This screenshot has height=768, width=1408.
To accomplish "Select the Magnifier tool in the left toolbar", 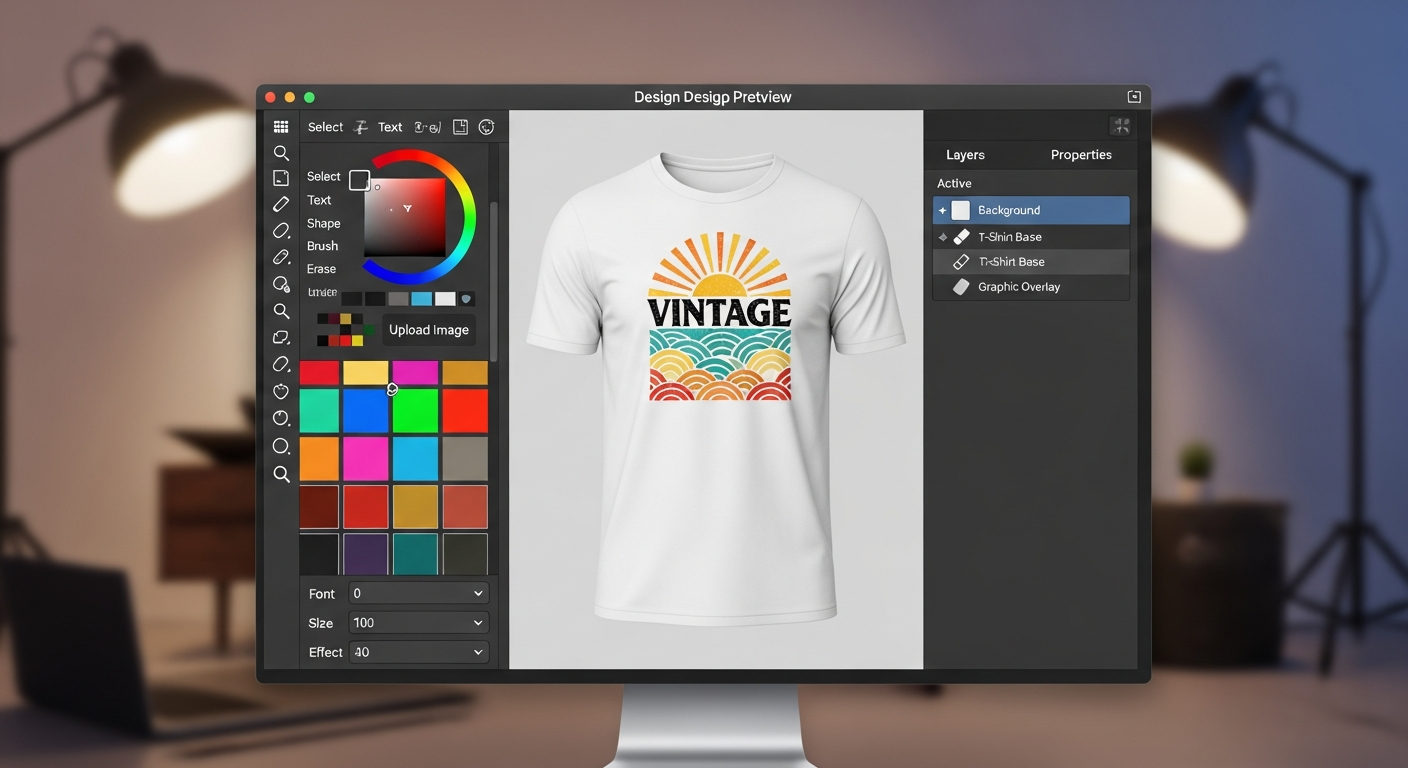I will tap(281, 152).
